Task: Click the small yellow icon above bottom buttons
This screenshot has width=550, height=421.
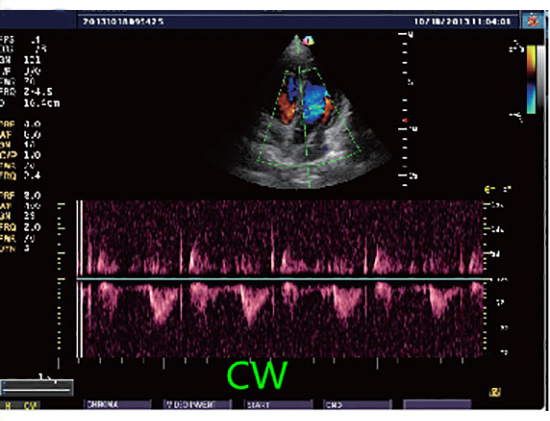Action: (495, 392)
